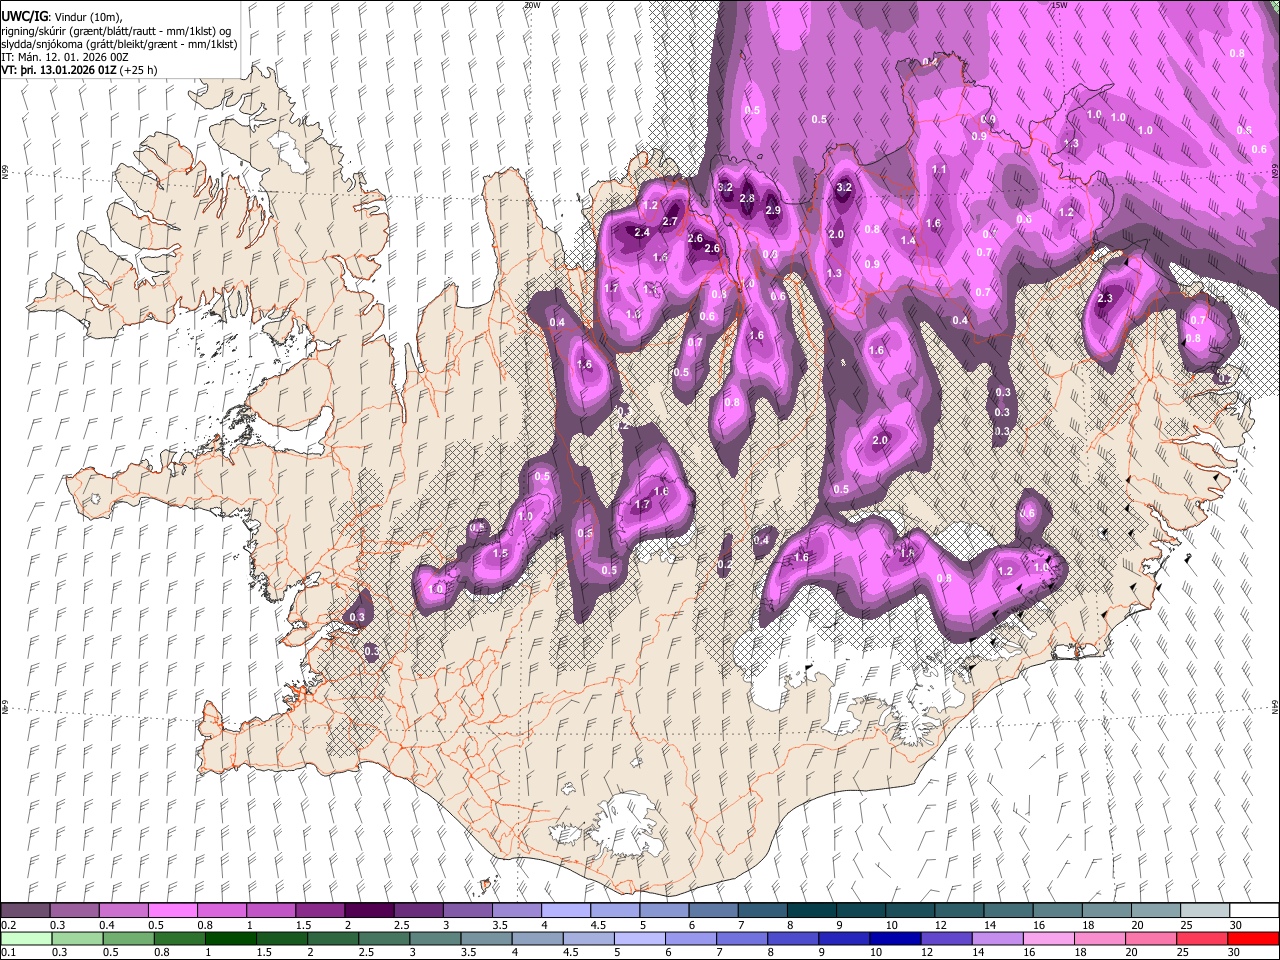Click the upper legend swatch starting at 0.2

[x=26, y=911]
